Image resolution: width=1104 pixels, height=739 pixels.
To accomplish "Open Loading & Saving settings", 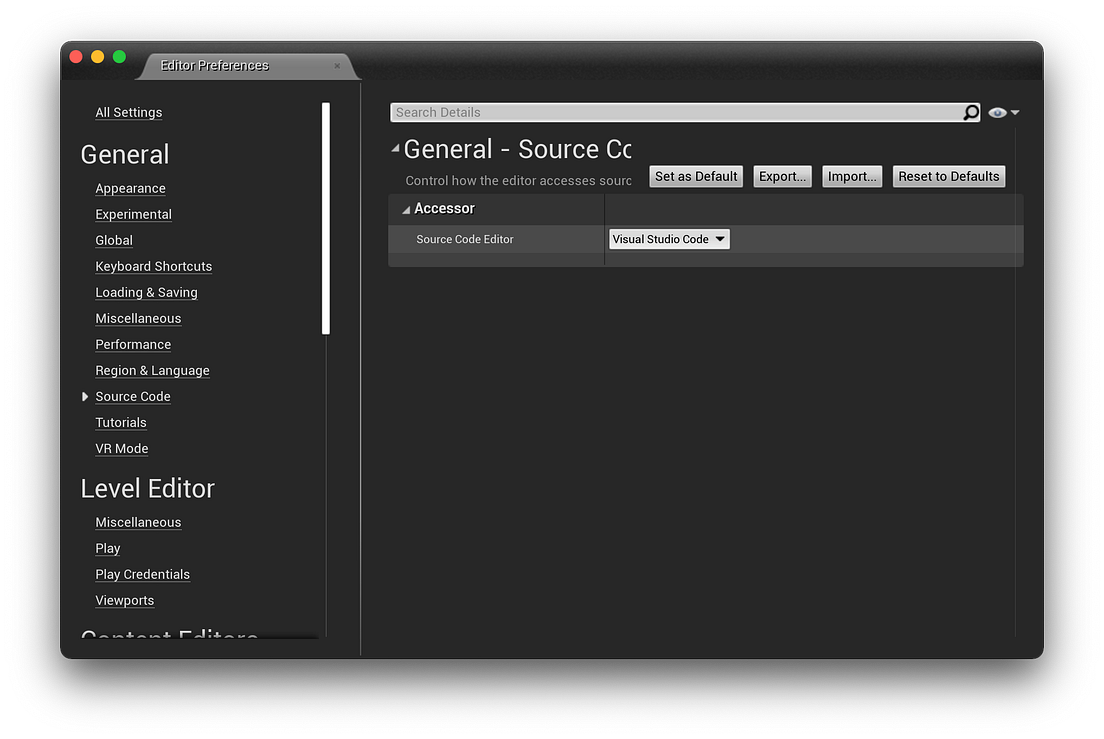I will click(146, 292).
